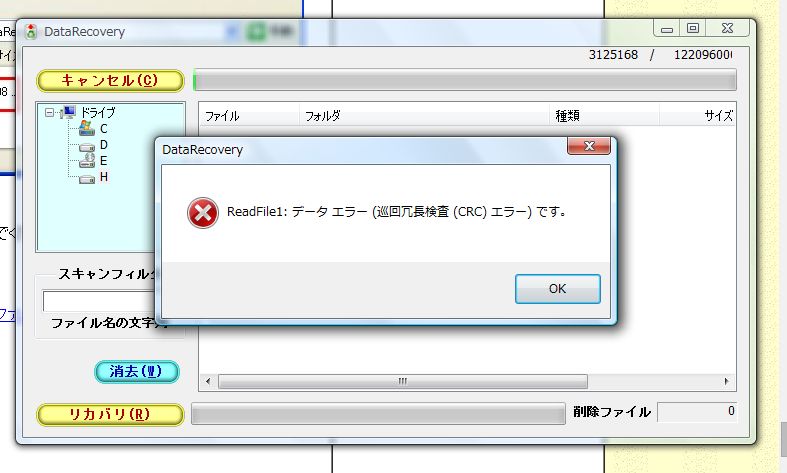Sort by the サイズ column header
Image resolution: width=787 pixels, height=473 pixels.
pos(698,116)
